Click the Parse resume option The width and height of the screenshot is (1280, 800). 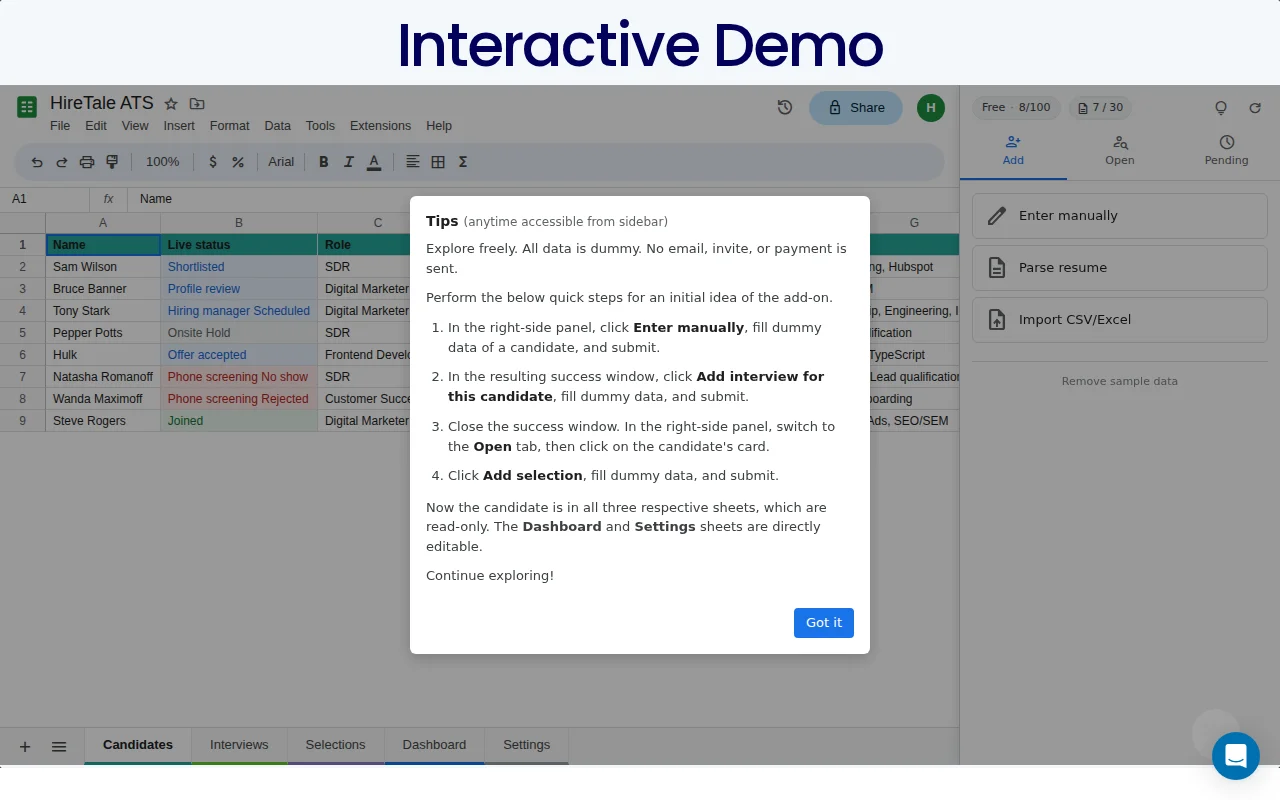[1120, 268]
